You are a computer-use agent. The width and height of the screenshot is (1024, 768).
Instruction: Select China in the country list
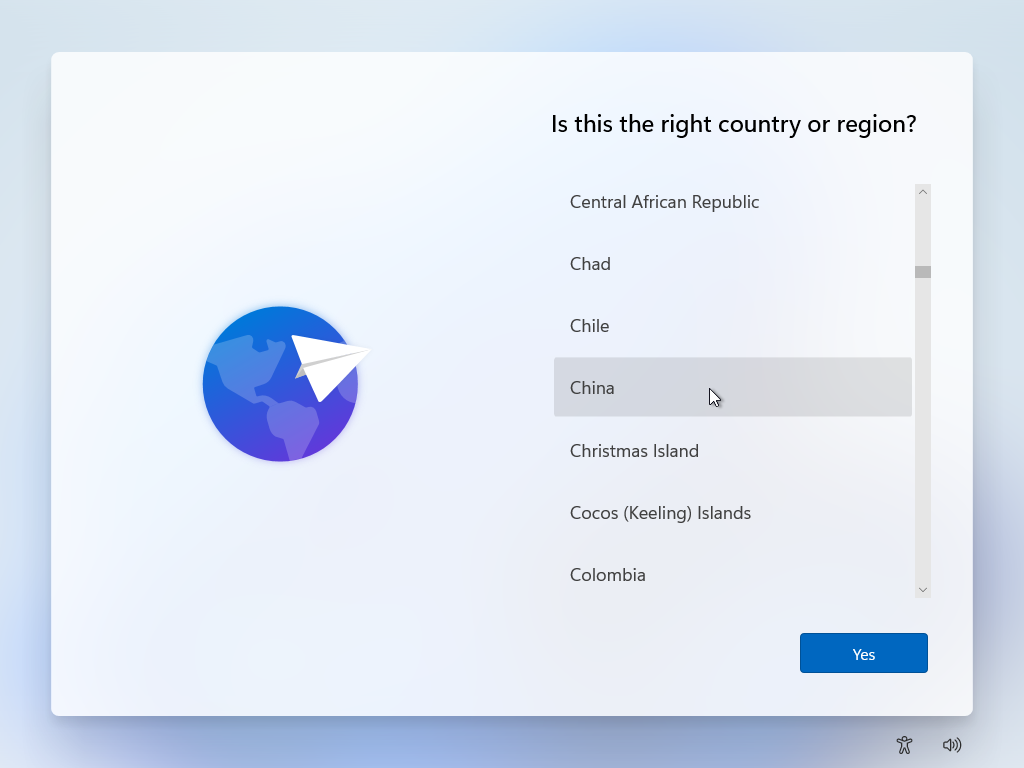point(733,387)
